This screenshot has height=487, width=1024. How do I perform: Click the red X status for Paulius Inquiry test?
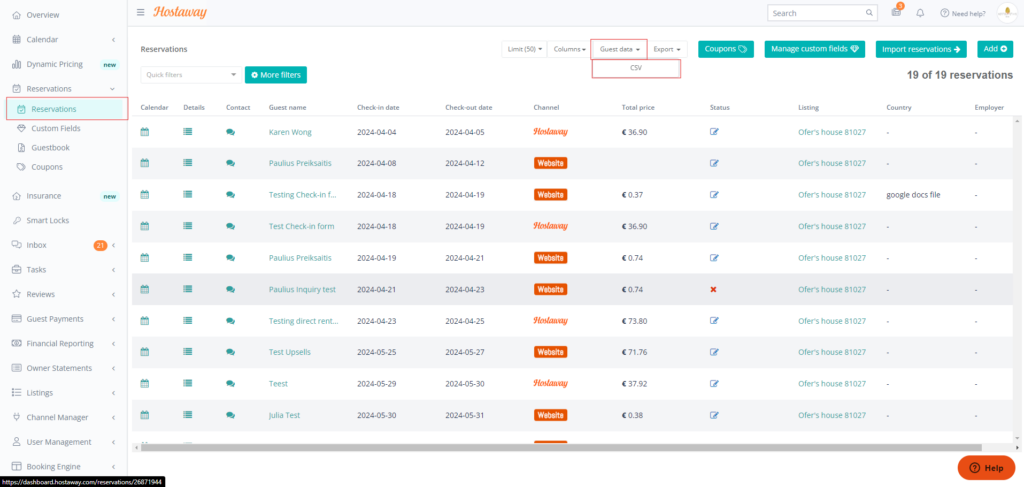point(714,289)
